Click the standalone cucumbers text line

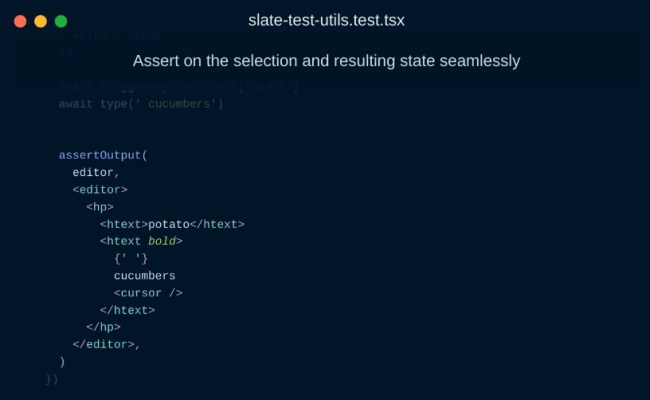pyautogui.click(x=145, y=275)
